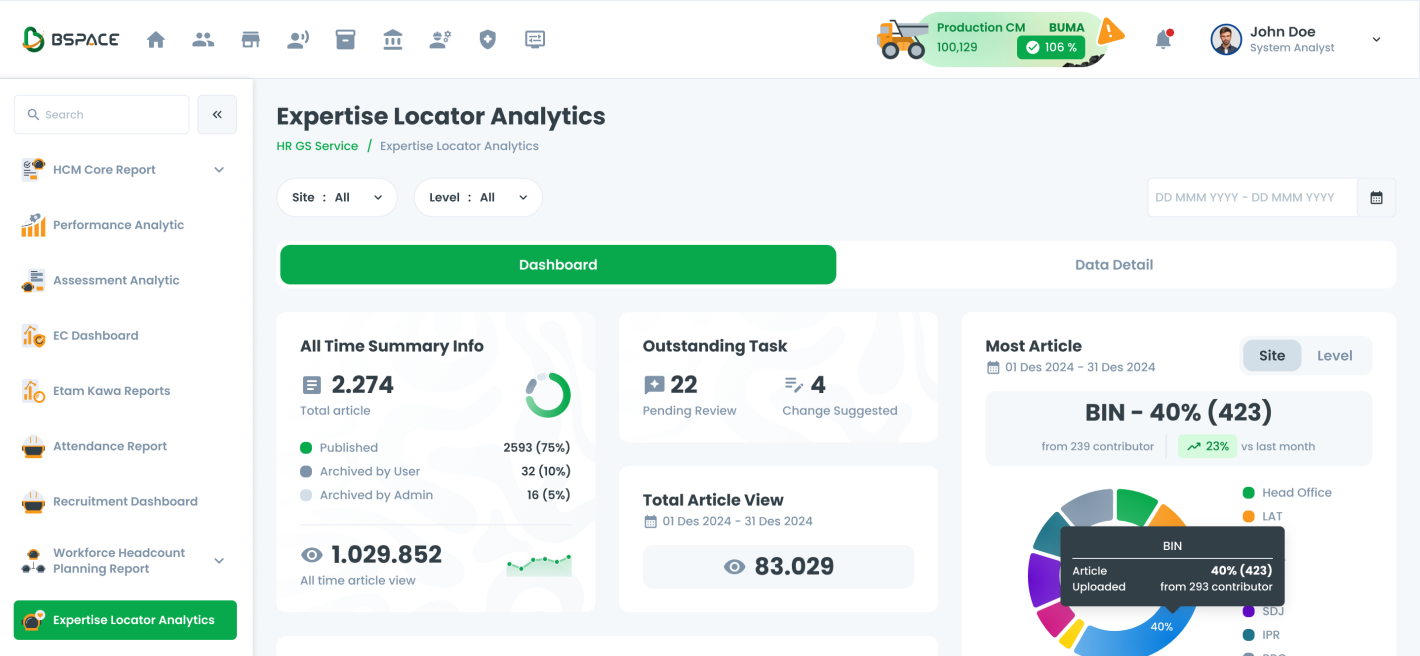1420x656 pixels.
Task: Click the Home icon in top navigation
Action: click(x=156, y=40)
